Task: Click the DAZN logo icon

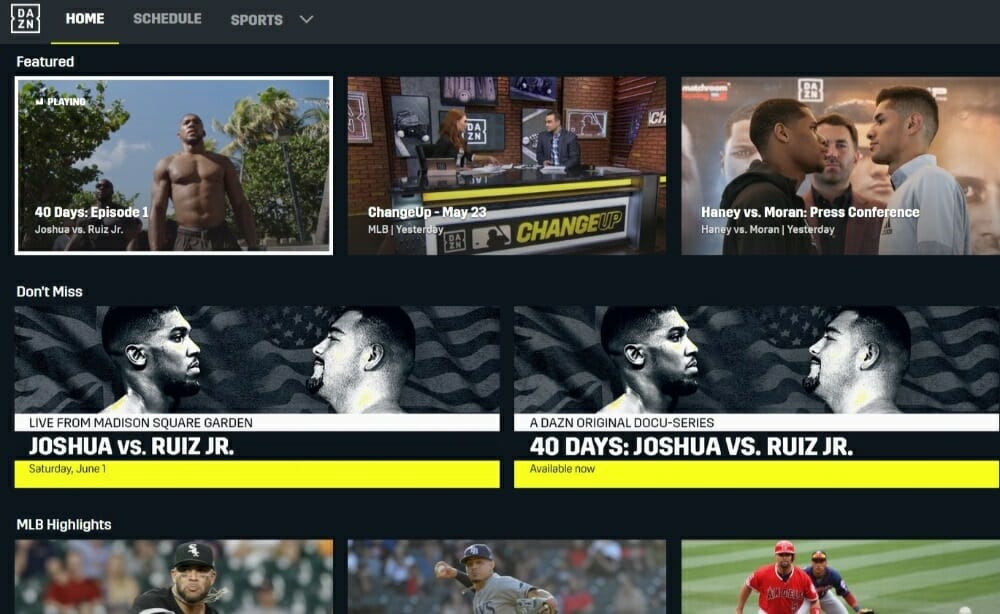Action: click(x=26, y=18)
